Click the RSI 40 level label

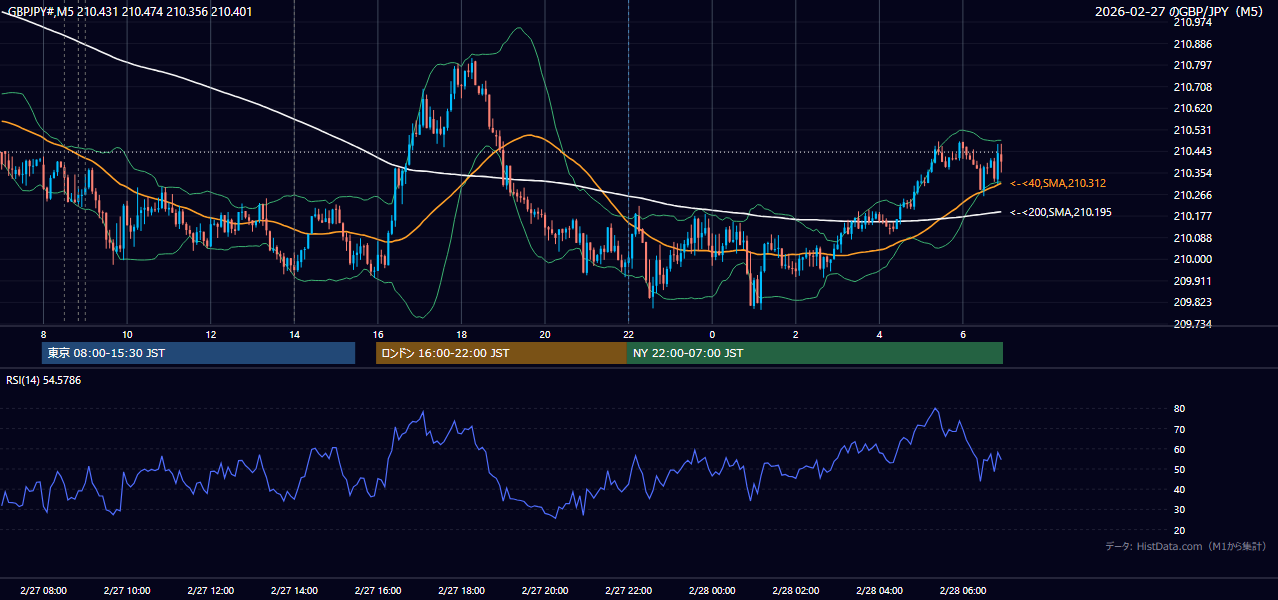(x=1179, y=489)
